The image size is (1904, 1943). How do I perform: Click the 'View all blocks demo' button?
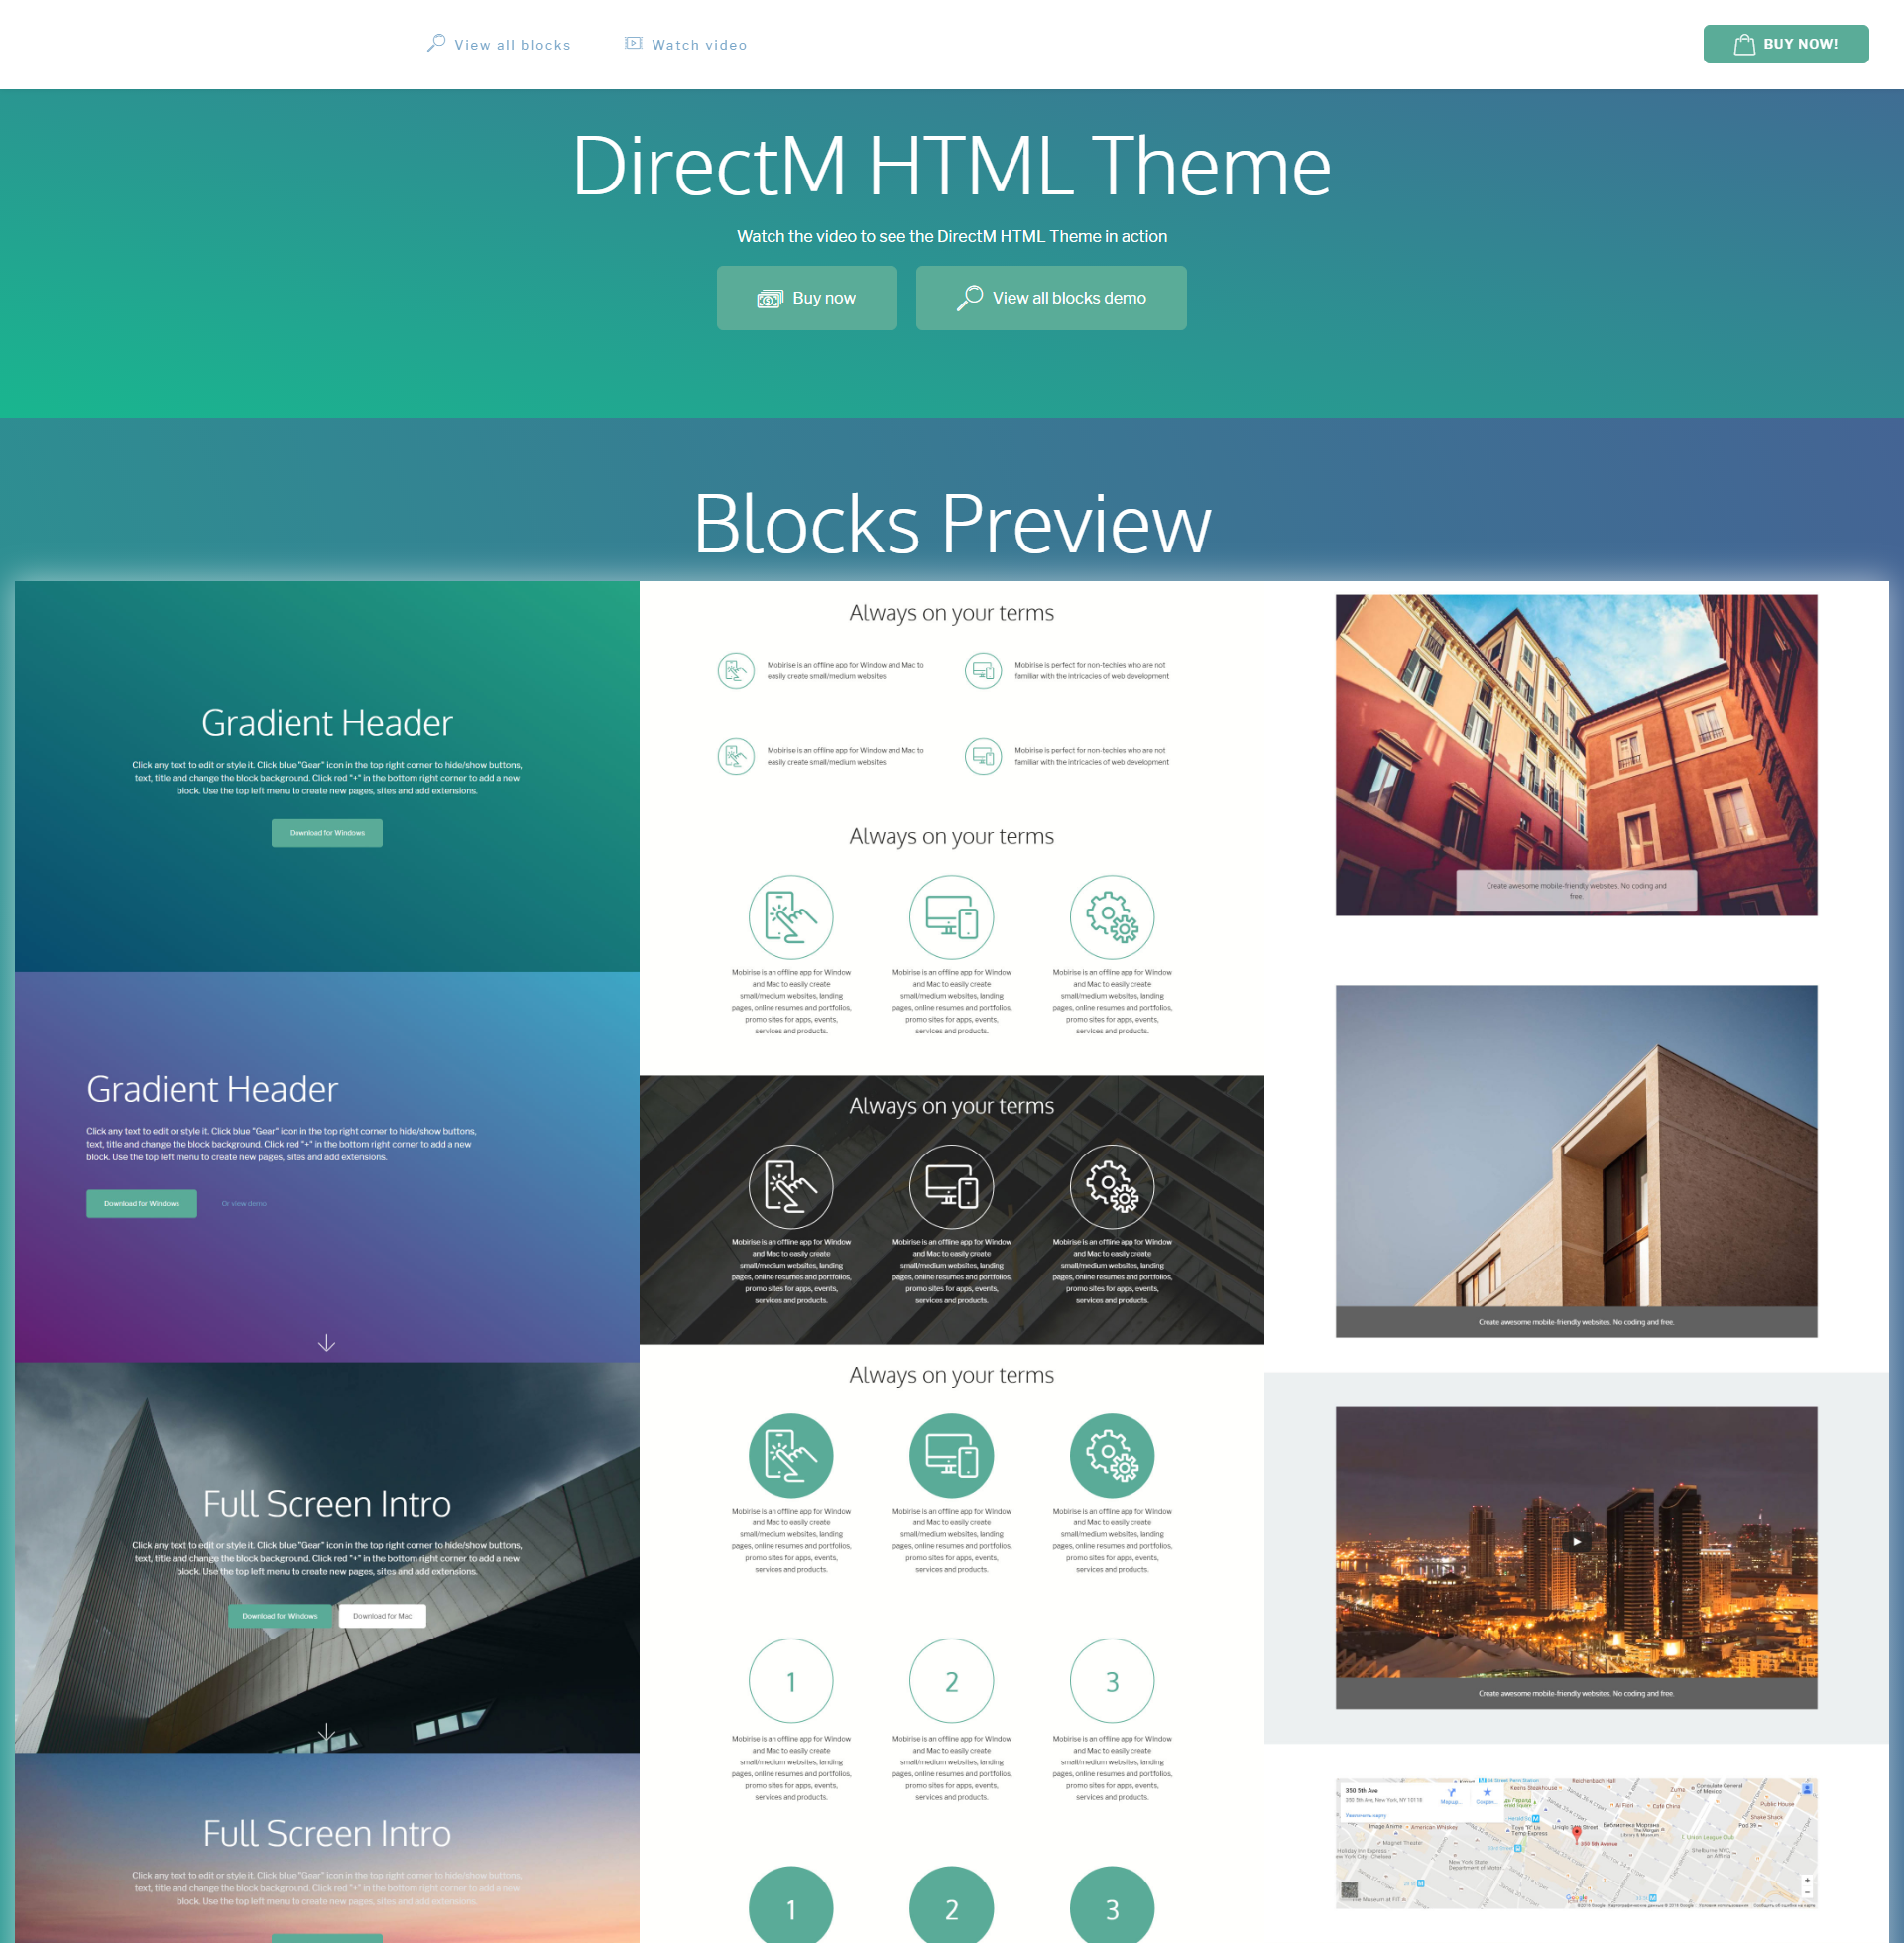click(1053, 297)
